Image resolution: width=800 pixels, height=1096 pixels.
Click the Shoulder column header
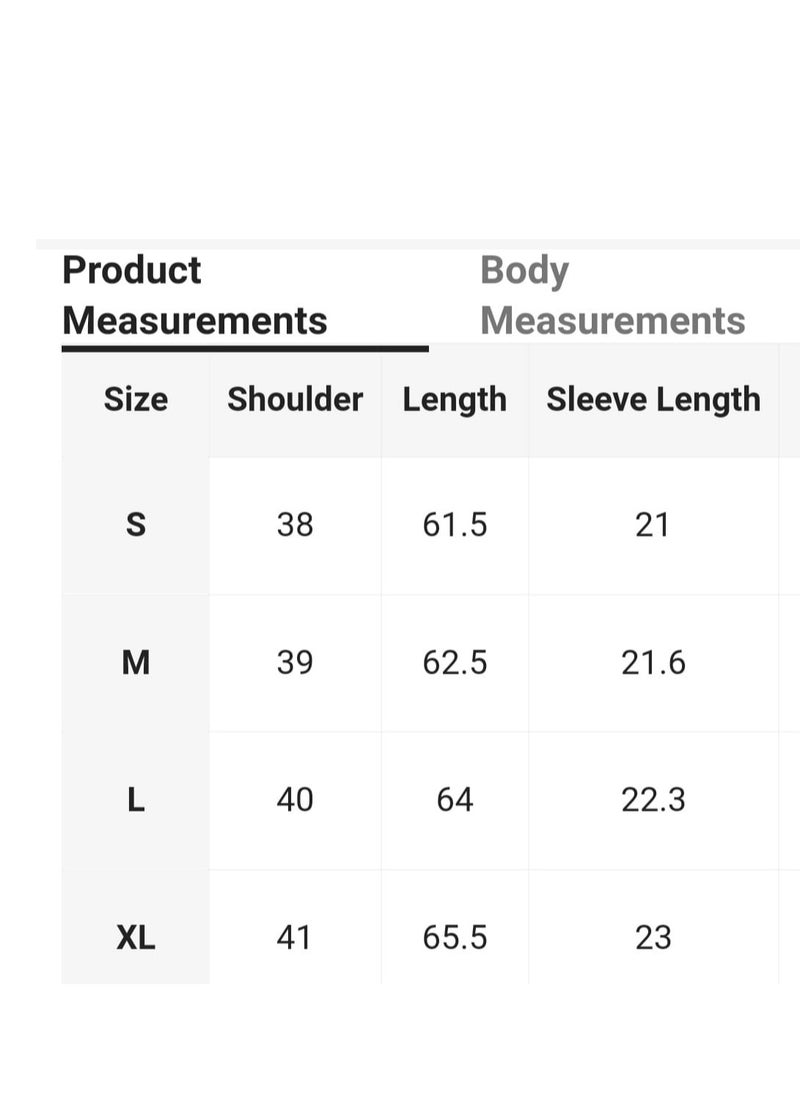click(x=295, y=400)
